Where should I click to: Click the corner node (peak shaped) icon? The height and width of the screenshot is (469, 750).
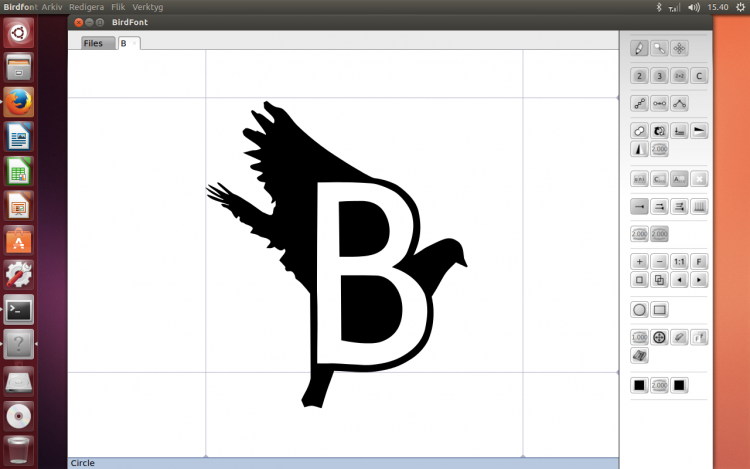pos(679,104)
